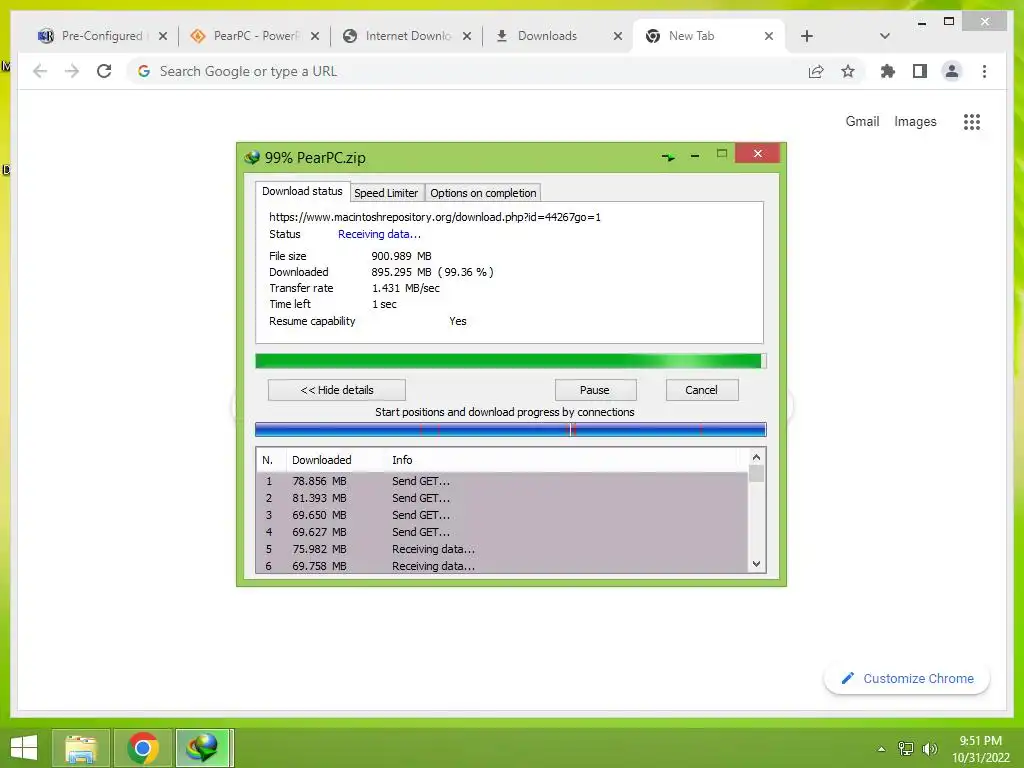Pause the PearPC.zip download
The image size is (1024, 768).
click(x=595, y=390)
